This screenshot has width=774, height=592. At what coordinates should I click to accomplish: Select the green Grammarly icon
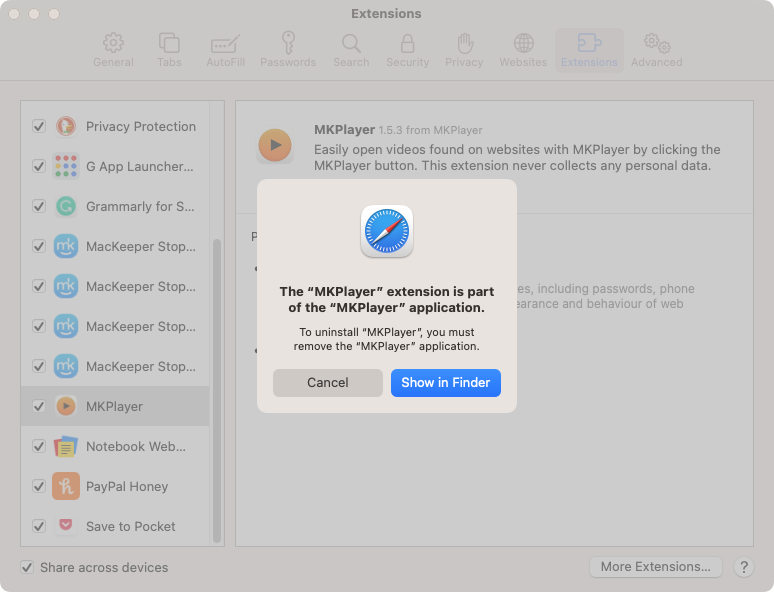coord(66,206)
